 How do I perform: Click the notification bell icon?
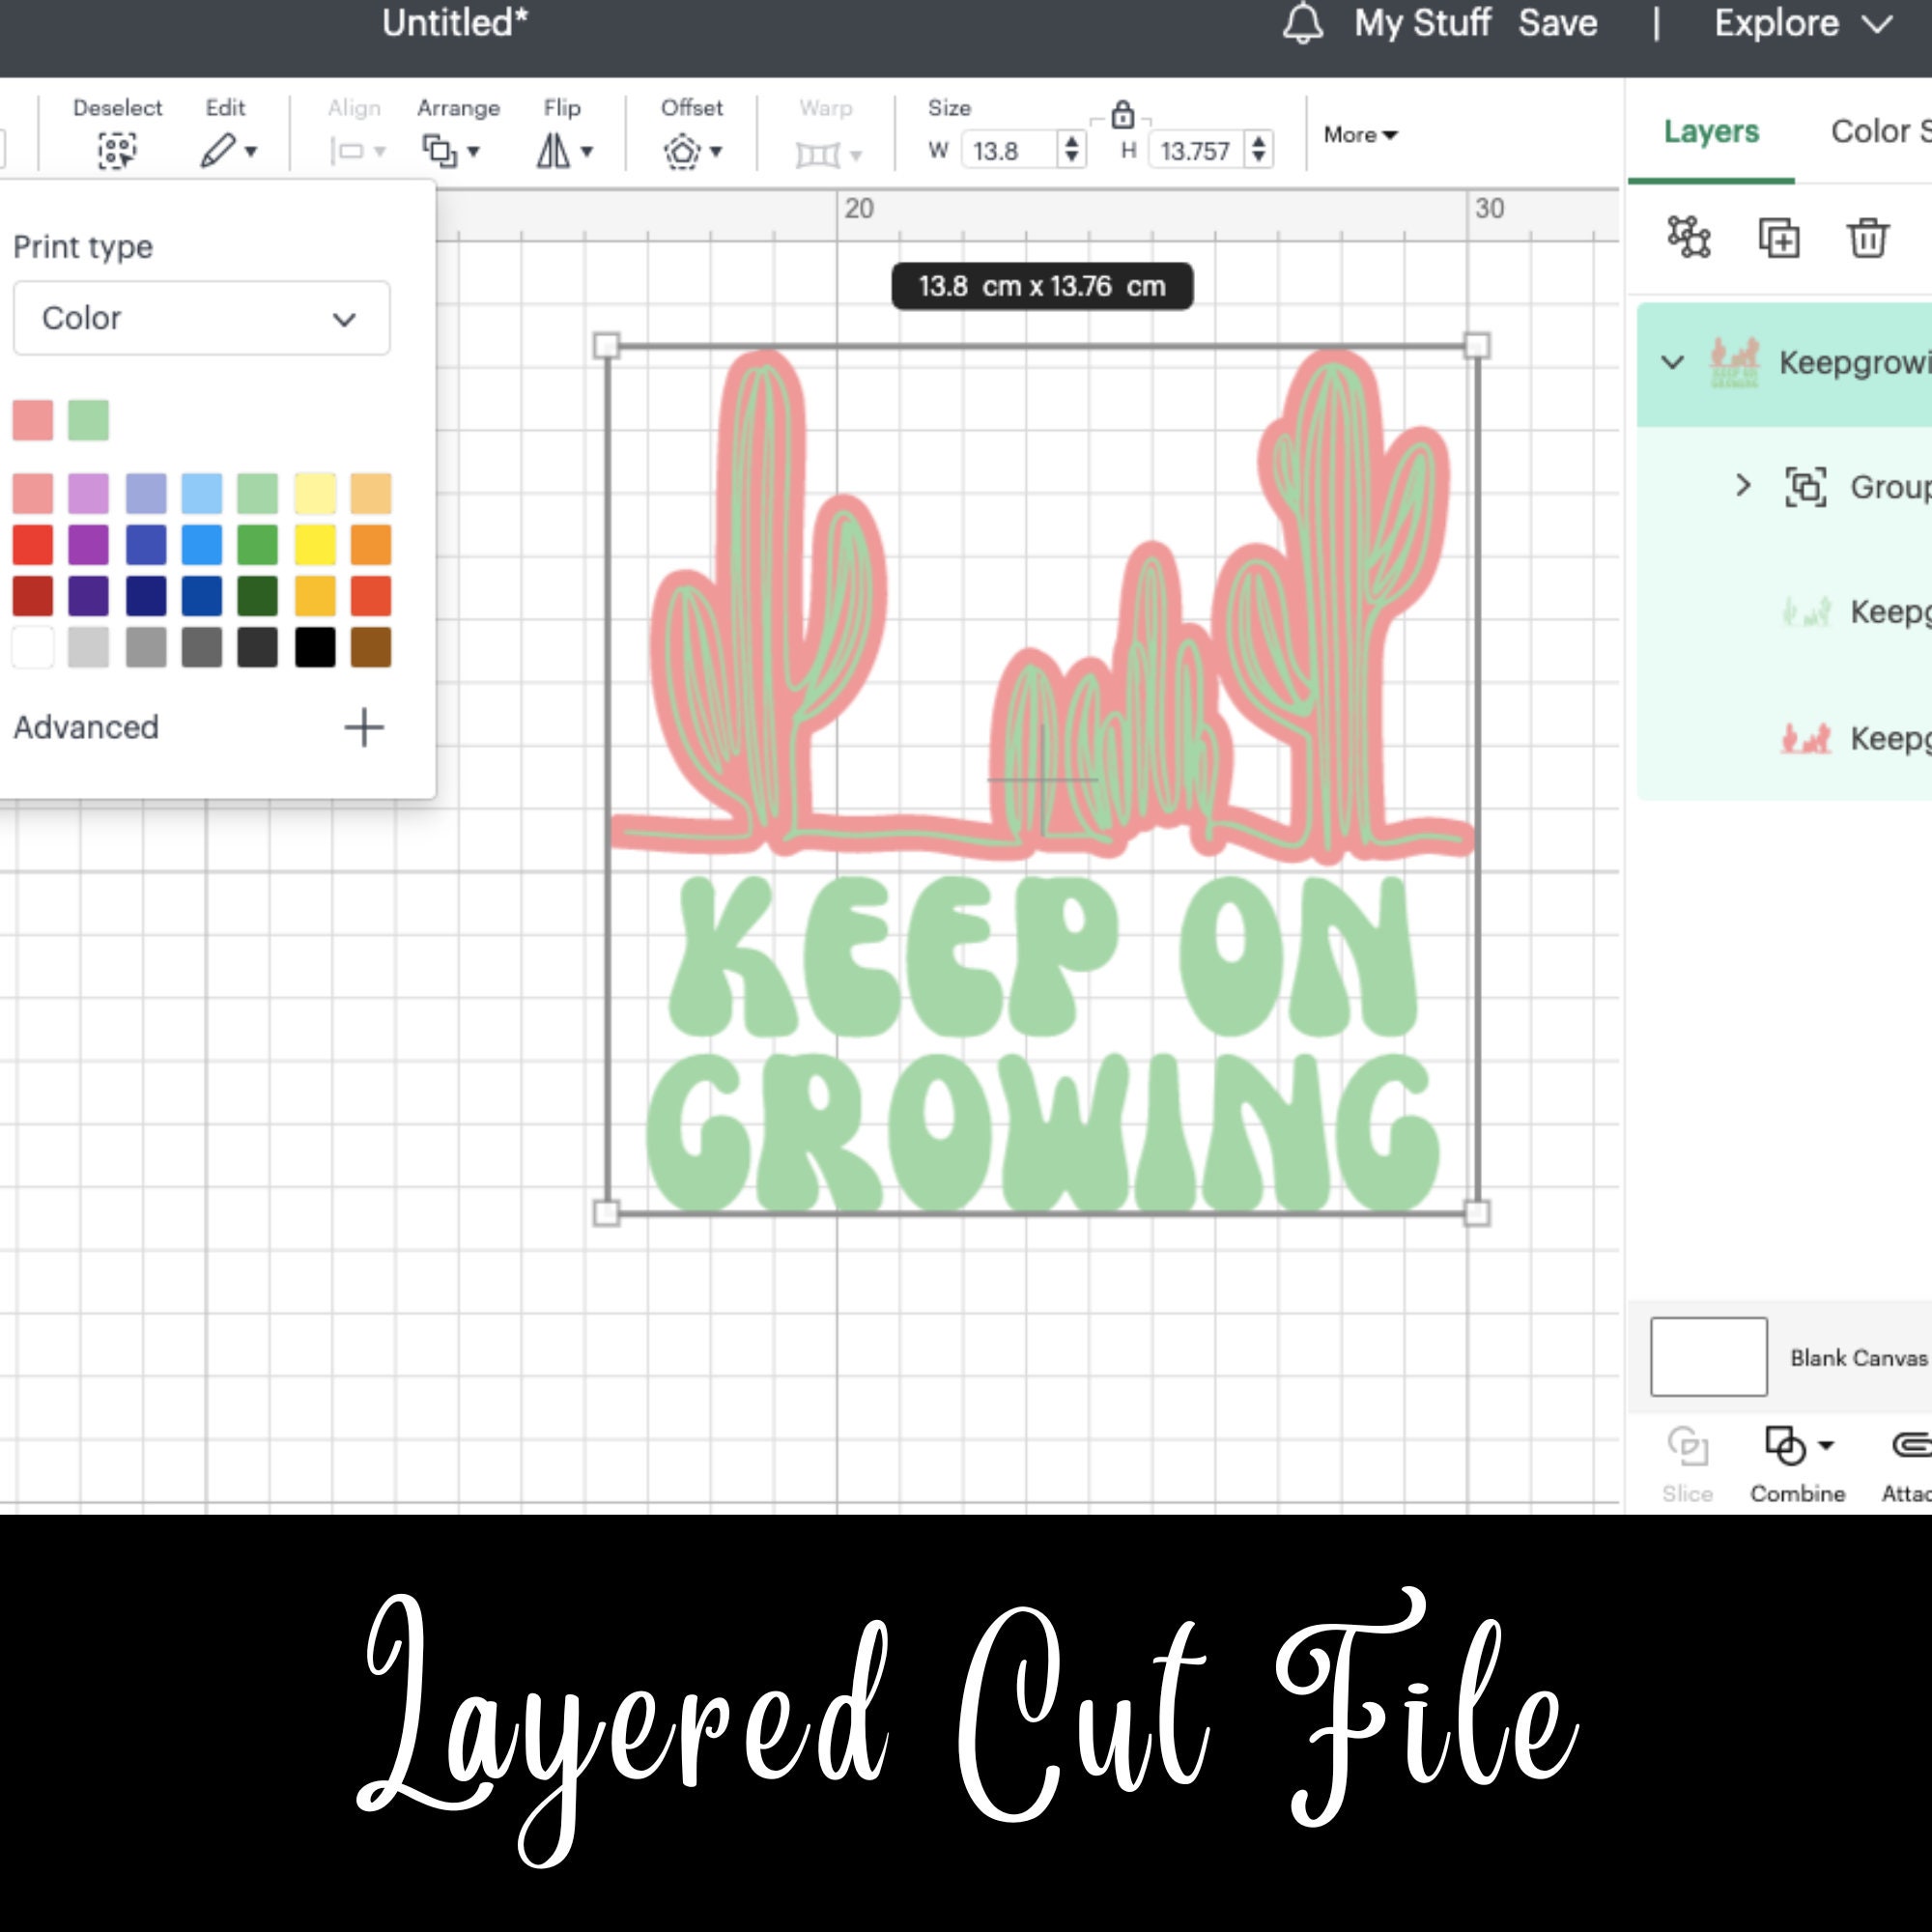tap(1301, 24)
